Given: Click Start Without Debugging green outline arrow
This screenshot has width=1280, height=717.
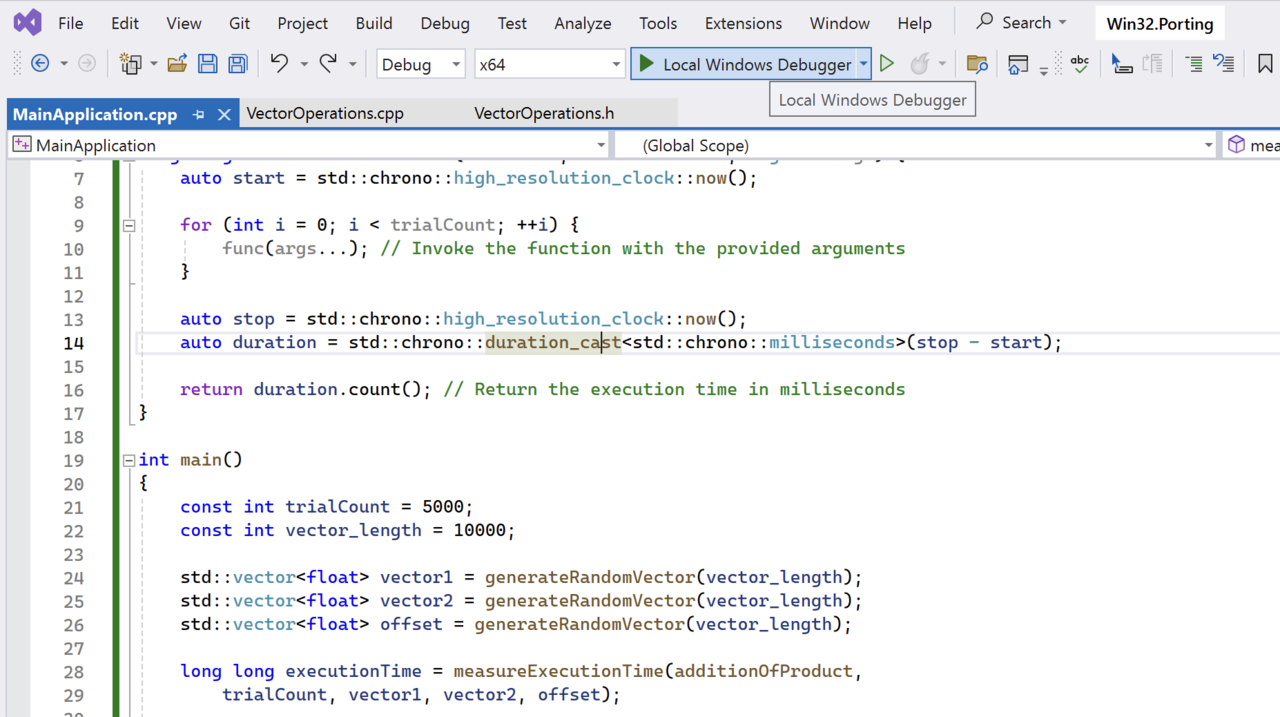Looking at the screenshot, I should 887,64.
